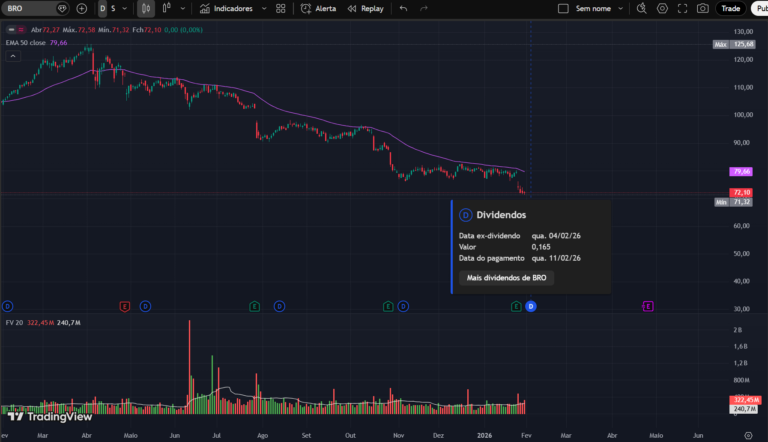Click the diamond icon beside the BRO symbol
This screenshot has height=442, width=768.
coord(62,8)
